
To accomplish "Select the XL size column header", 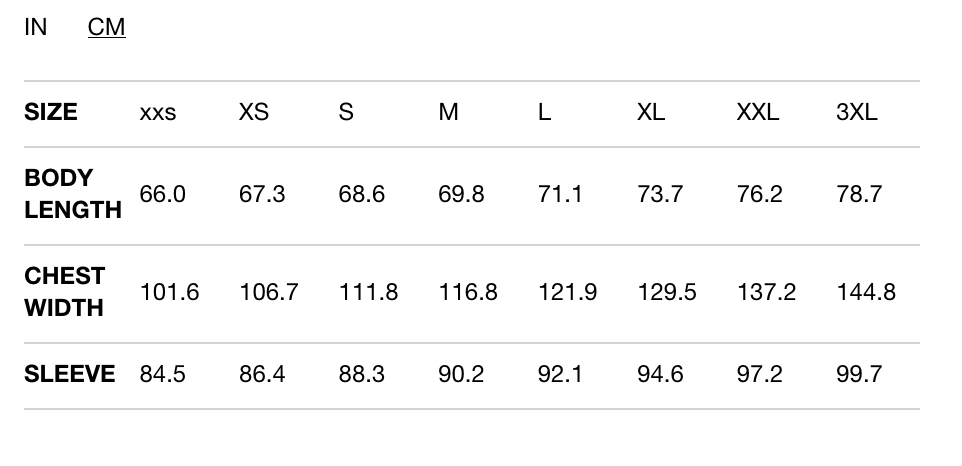I will [x=651, y=112].
